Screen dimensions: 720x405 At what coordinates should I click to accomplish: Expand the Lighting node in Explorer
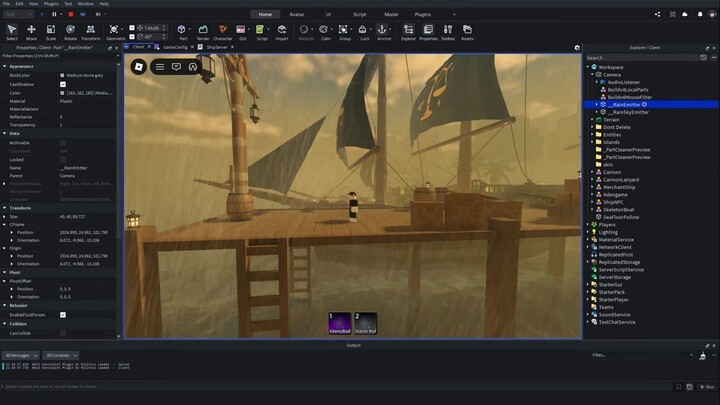coord(588,232)
